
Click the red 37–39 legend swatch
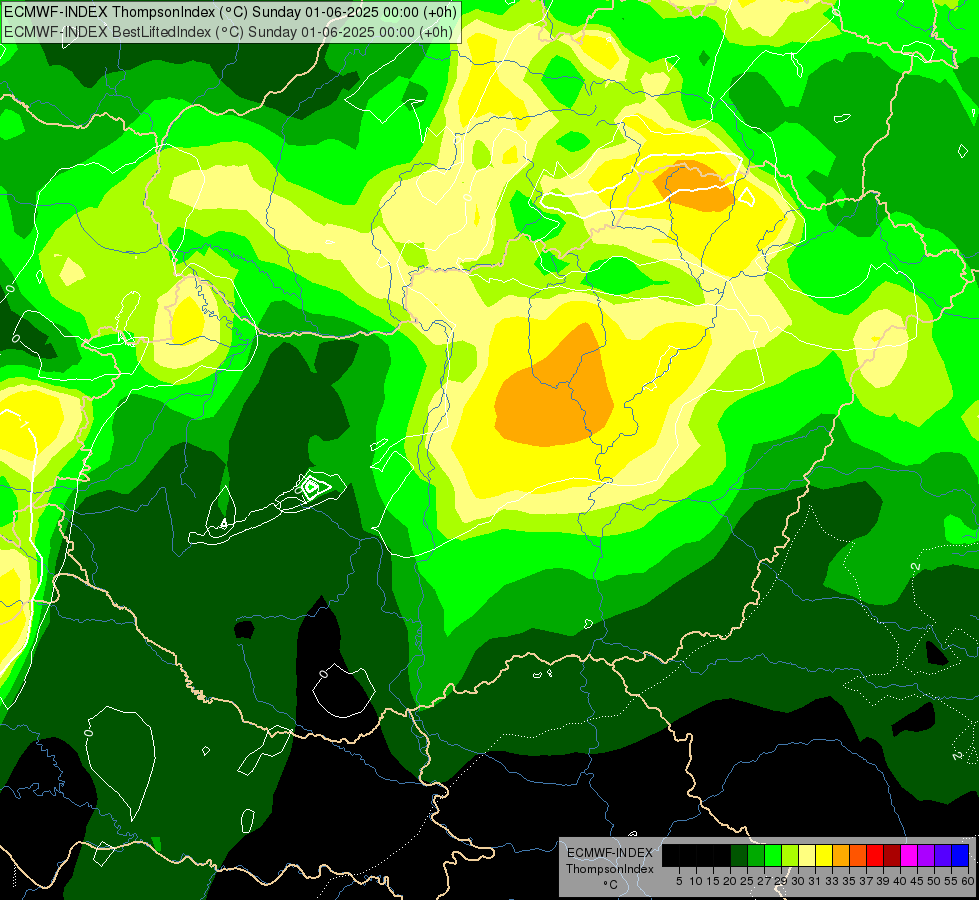tap(875, 855)
